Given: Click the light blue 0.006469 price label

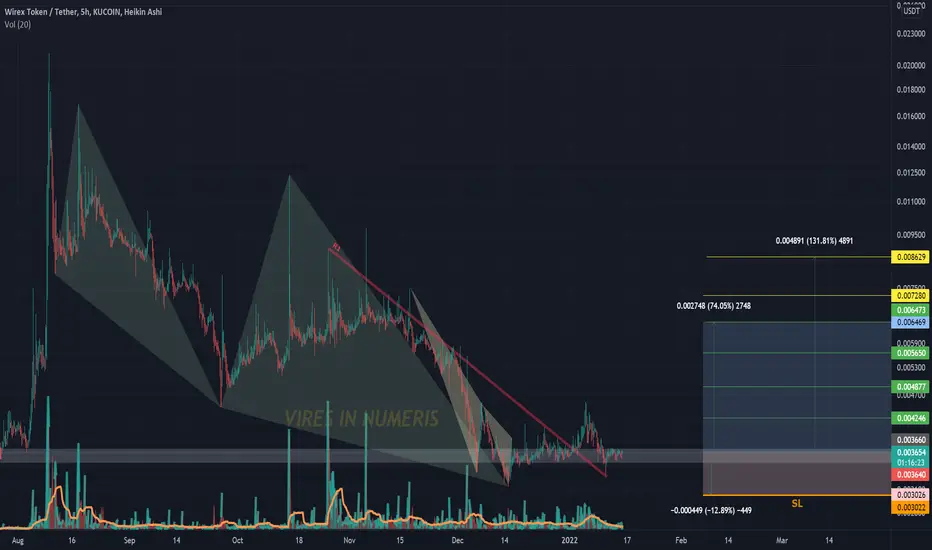Looking at the screenshot, I should [x=911, y=322].
